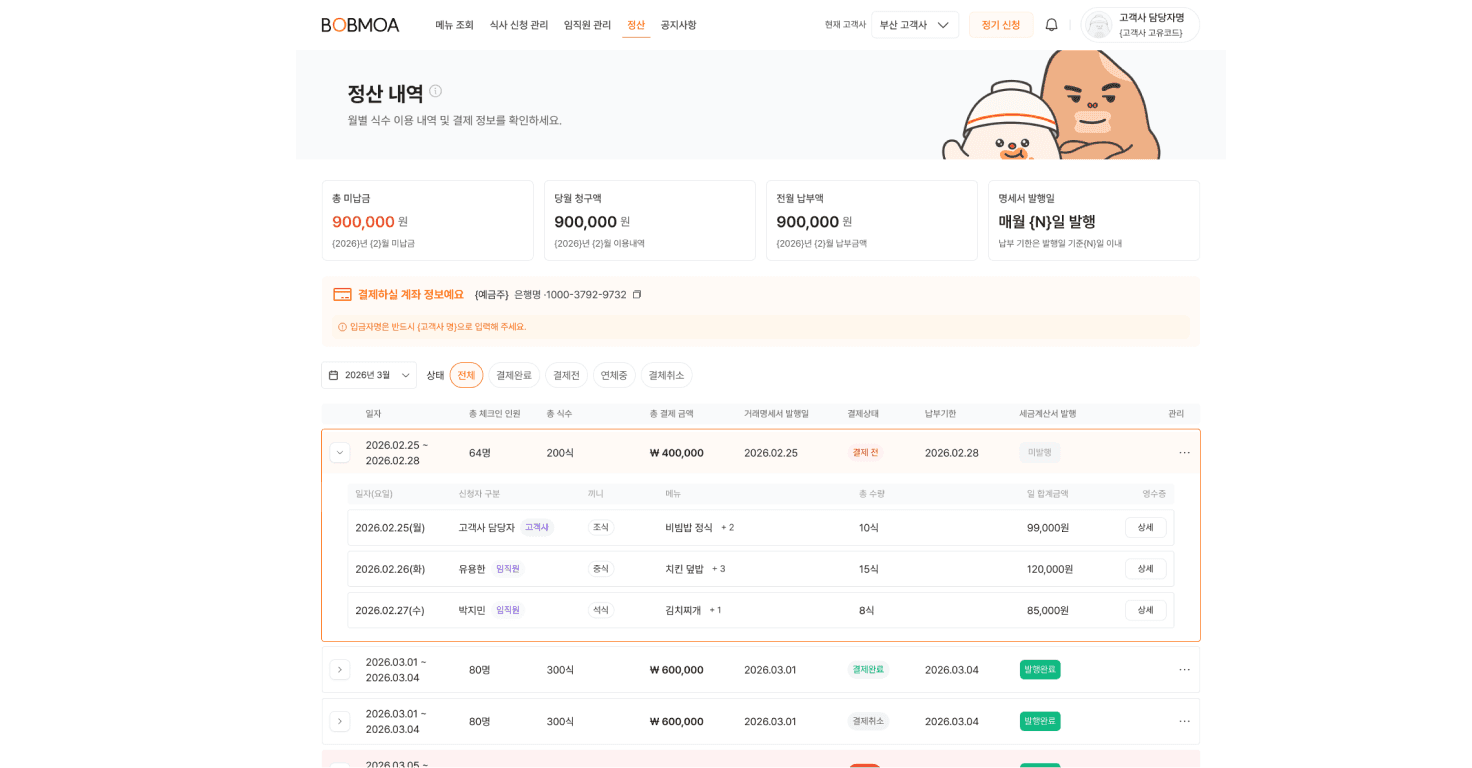Viewport: 1472px width, 768px height.
Task: Click the 고객사 tag next to 고객사 담당자
Action: click(x=537, y=528)
